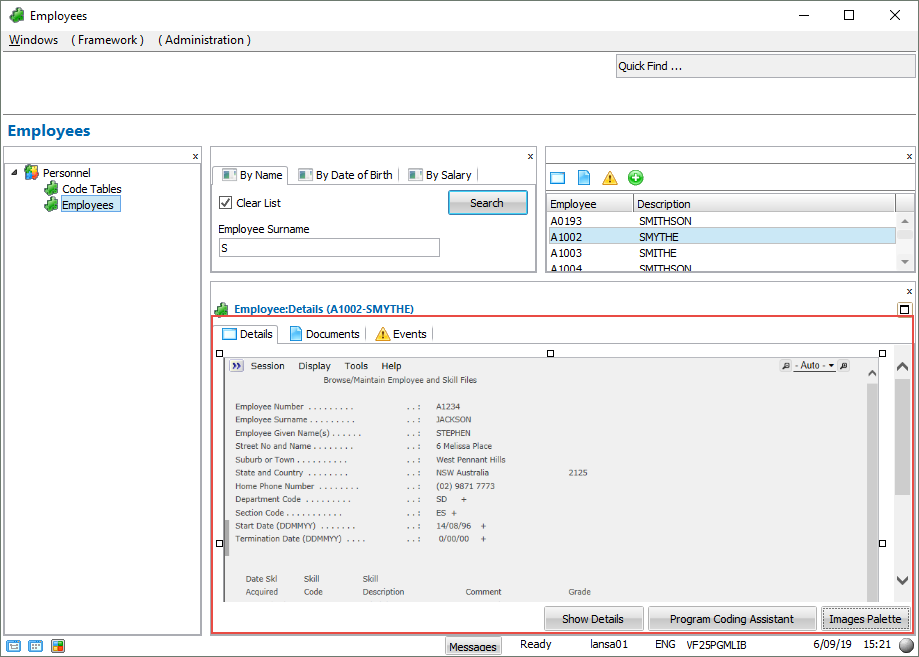Select Code Tables in the tree

[91, 189]
